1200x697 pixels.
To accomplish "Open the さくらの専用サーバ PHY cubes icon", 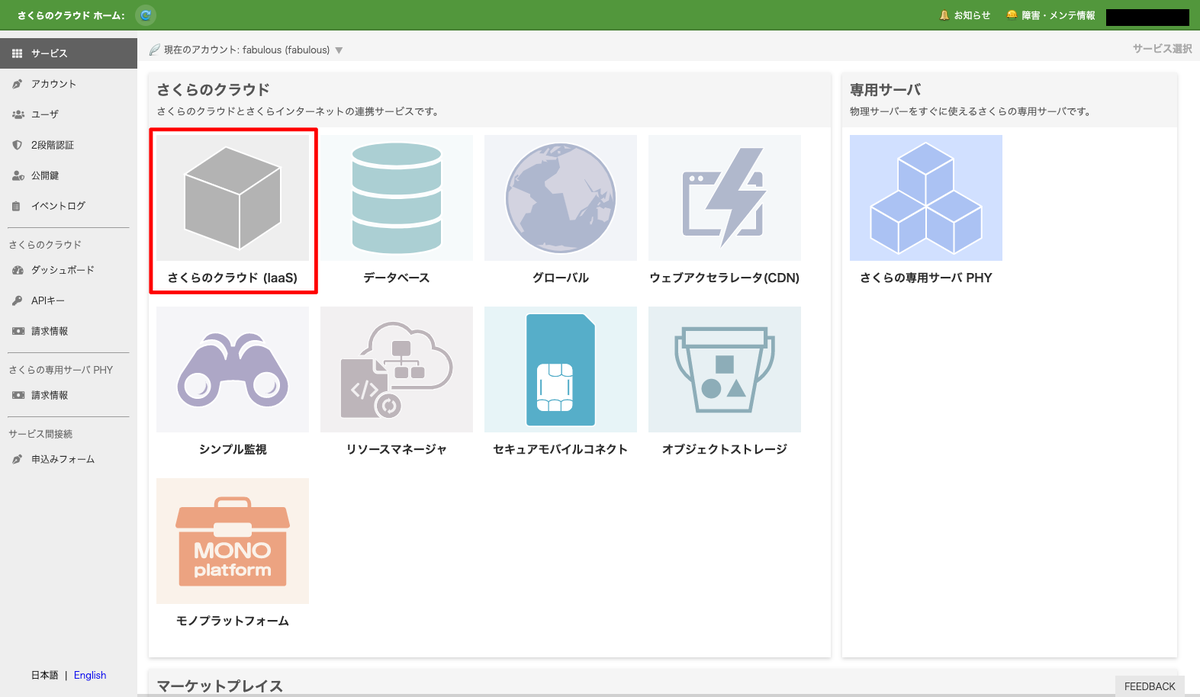I will click(926, 197).
